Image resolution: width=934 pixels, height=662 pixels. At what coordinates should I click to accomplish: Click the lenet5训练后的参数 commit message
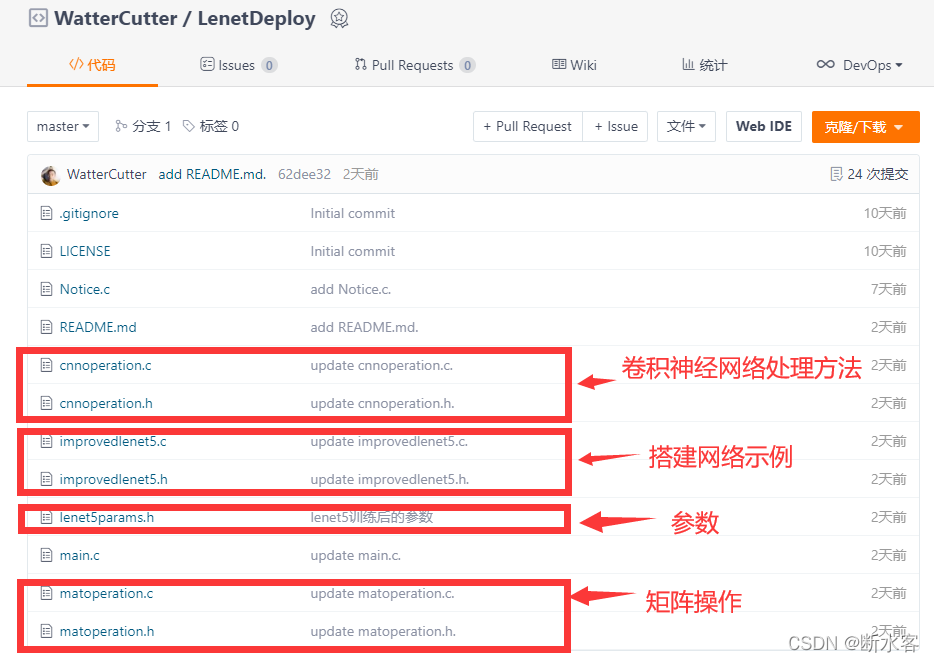click(x=372, y=517)
